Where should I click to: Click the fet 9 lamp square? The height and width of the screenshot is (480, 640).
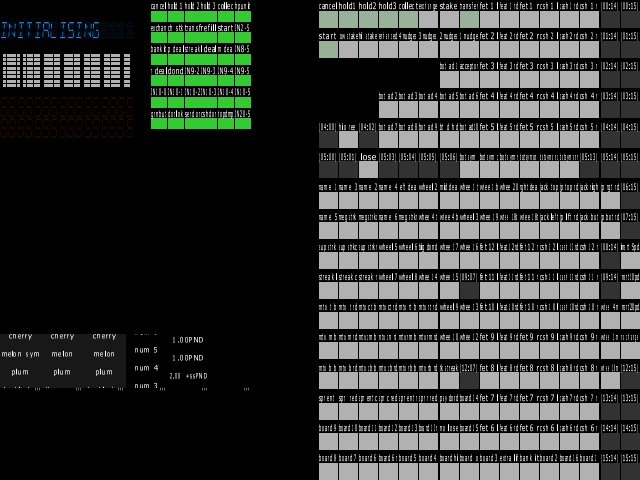pyautogui.click(x=489, y=351)
